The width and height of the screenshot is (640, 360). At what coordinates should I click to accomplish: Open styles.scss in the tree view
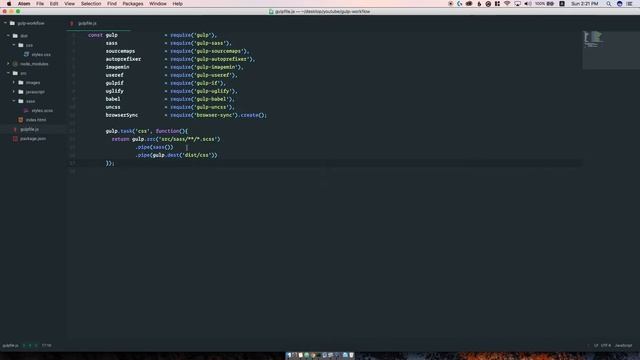[x=42, y=111]
